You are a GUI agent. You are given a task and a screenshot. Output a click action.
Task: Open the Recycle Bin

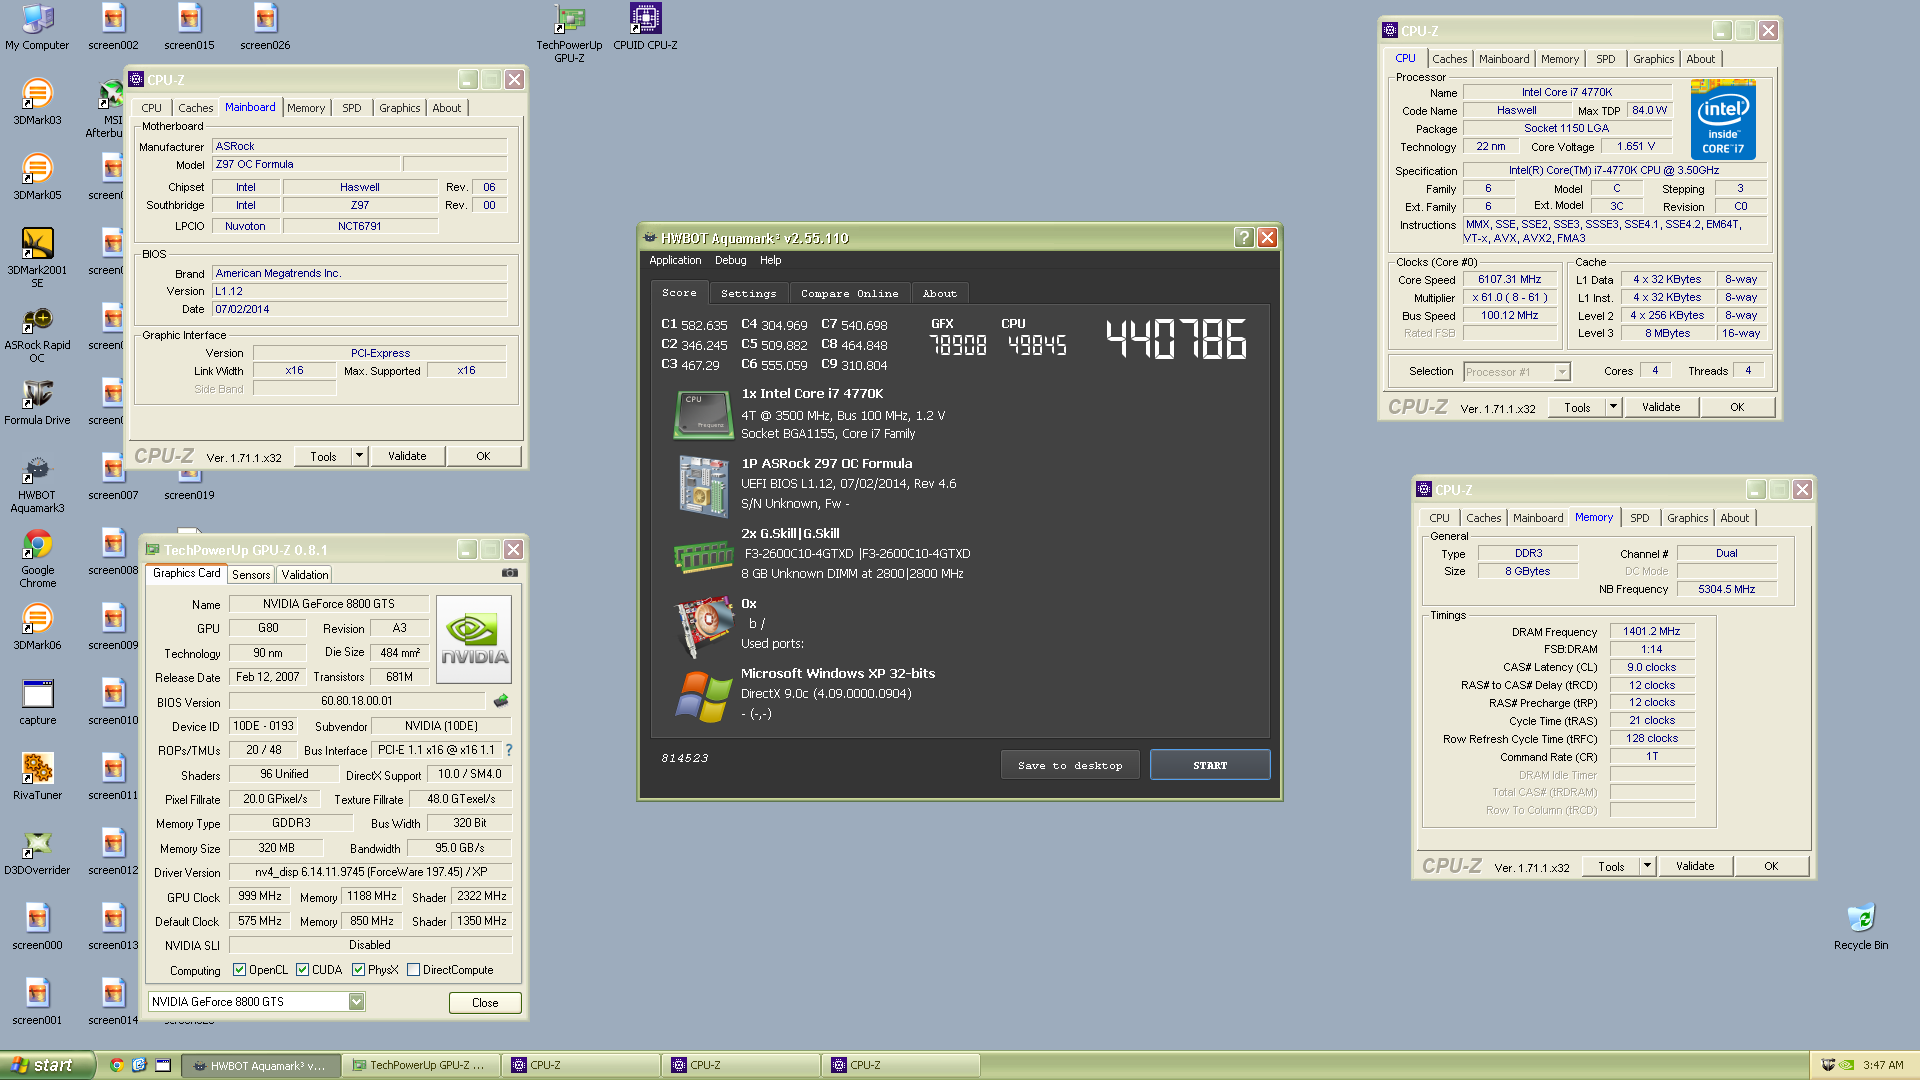[1861, 926]
